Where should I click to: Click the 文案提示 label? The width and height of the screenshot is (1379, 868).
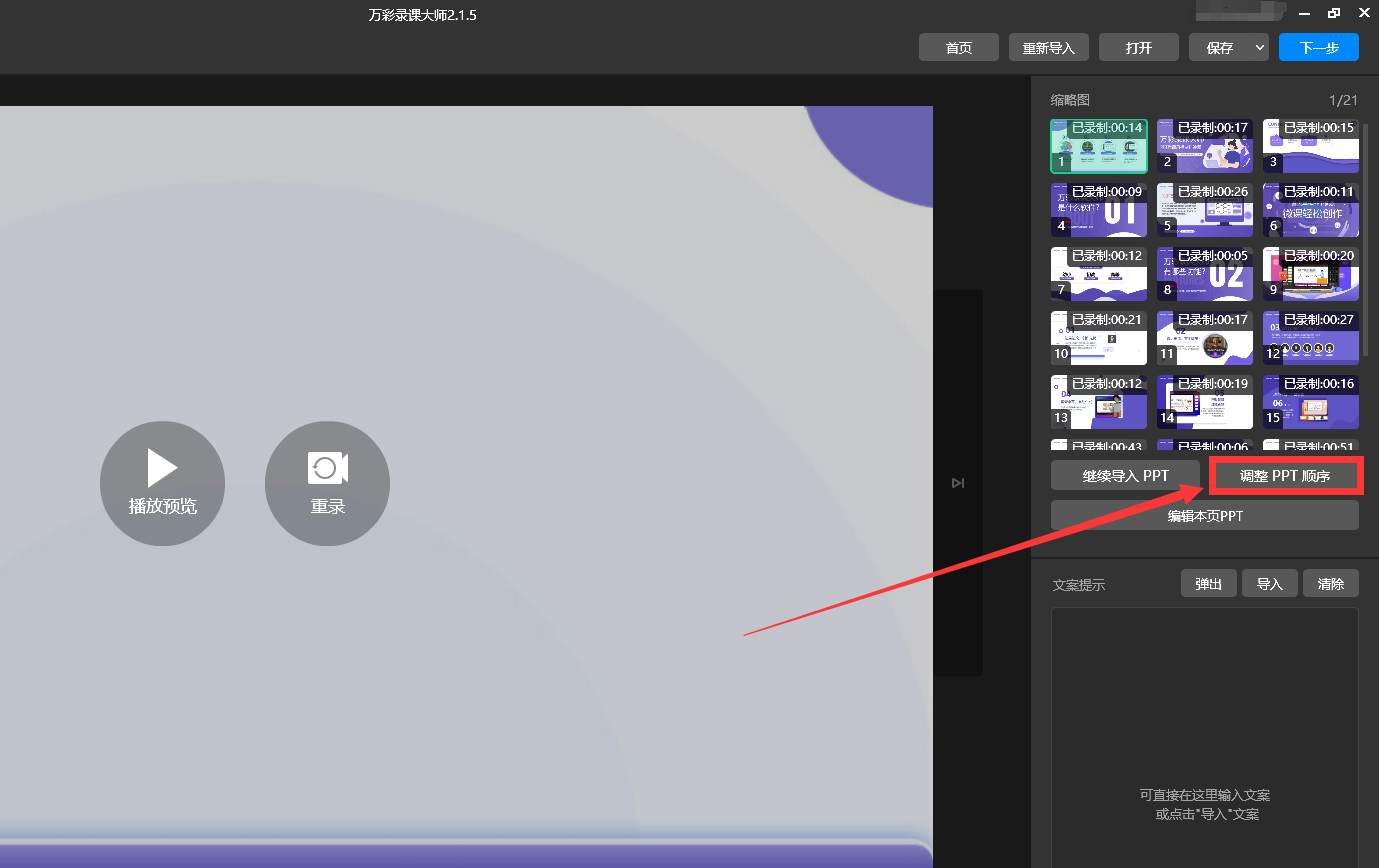1079,585
